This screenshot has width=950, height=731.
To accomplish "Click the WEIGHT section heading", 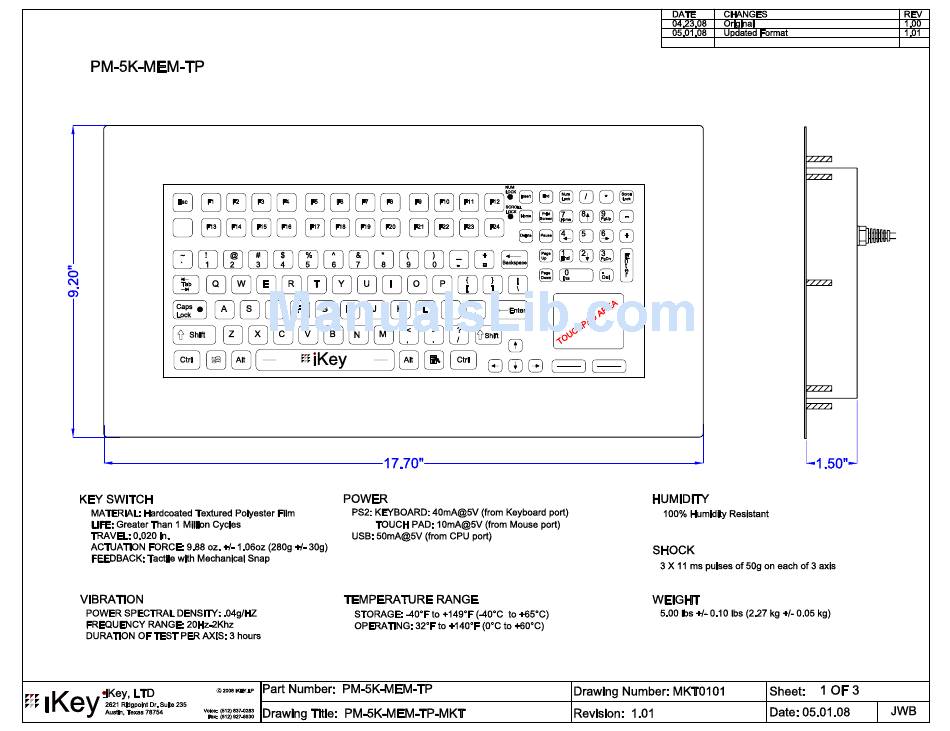I will (676, 600).
